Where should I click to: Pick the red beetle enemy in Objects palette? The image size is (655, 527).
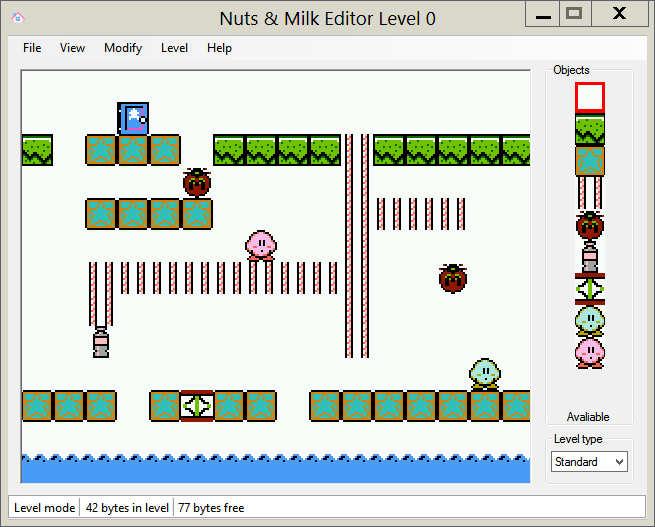click(x=589, y=225)
